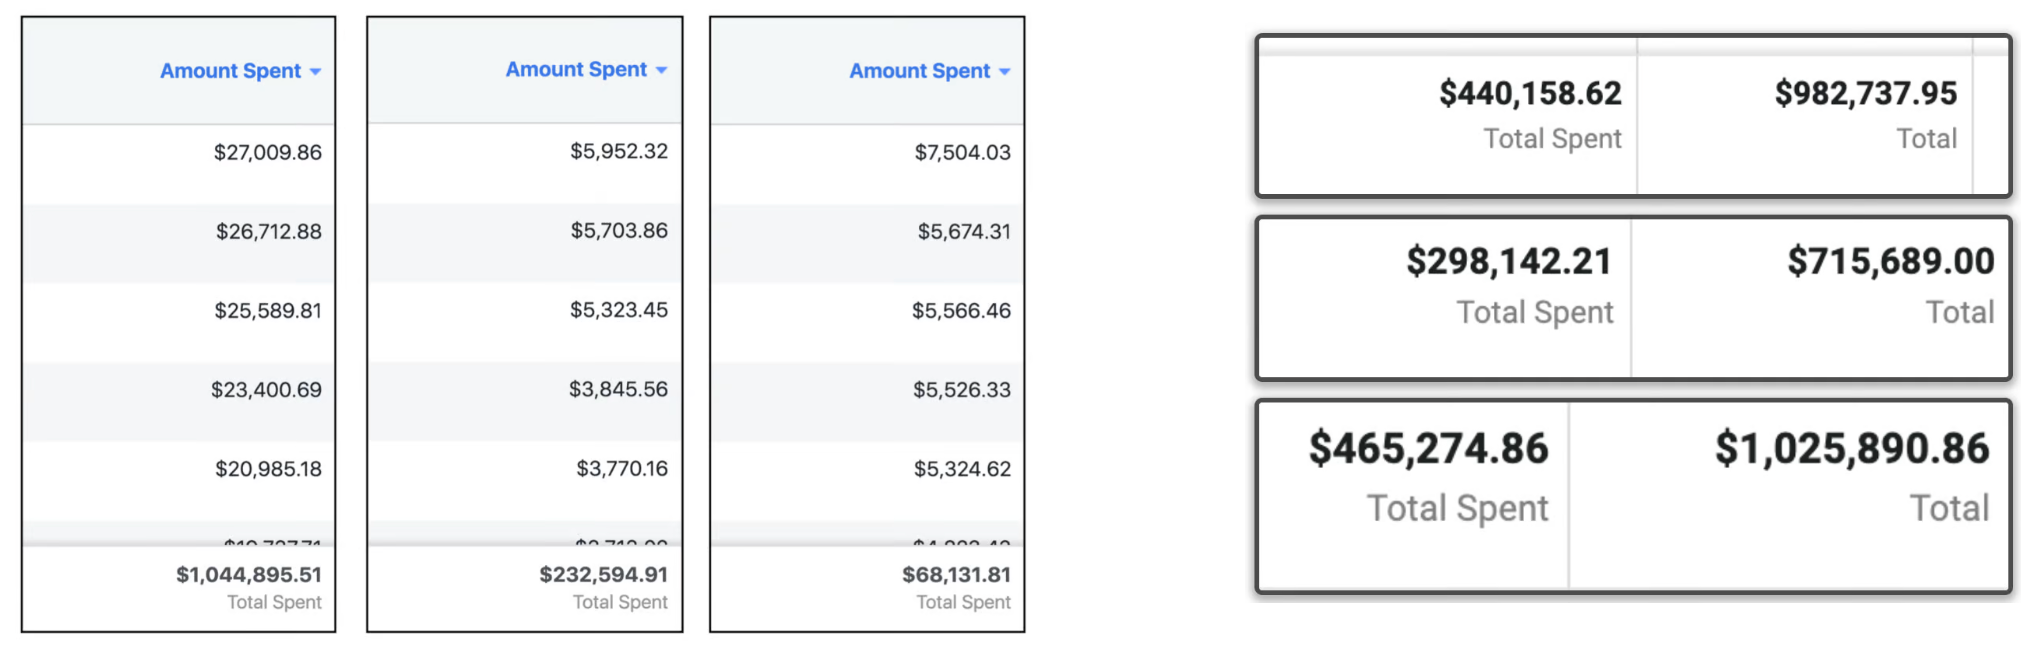Open the sort arrow above the $5,952.32 value
This screenshot has height=652, width=2042.
click(661, 70)
